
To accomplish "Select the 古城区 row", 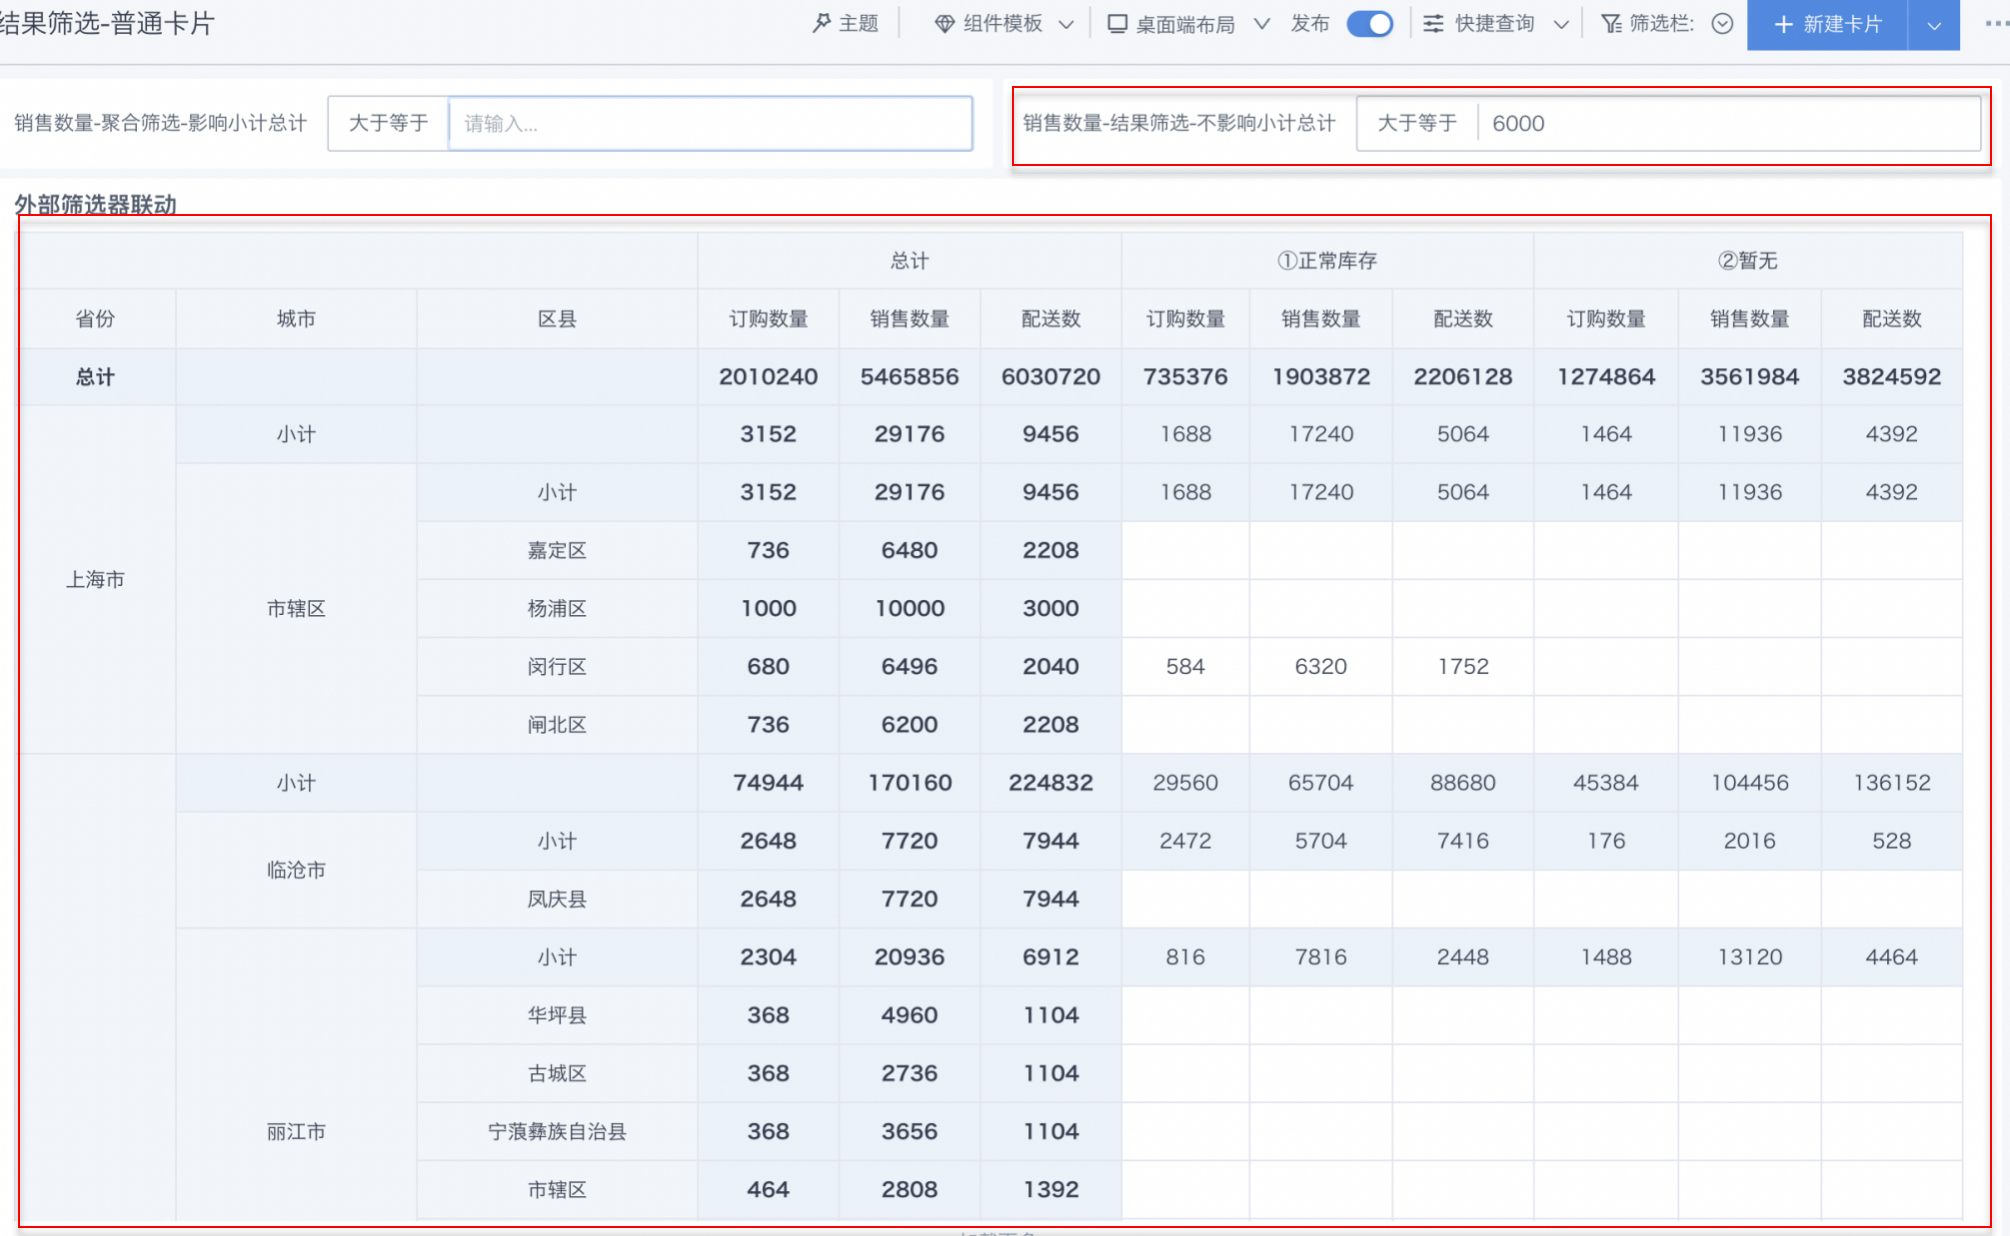I will [557, 1073].
